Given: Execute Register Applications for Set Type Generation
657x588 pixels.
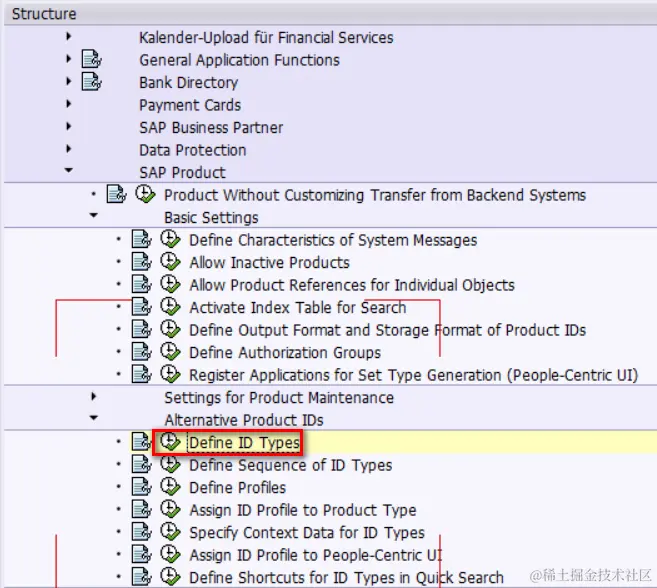Looking at the screenshot, I should click(x=170, y=374).
